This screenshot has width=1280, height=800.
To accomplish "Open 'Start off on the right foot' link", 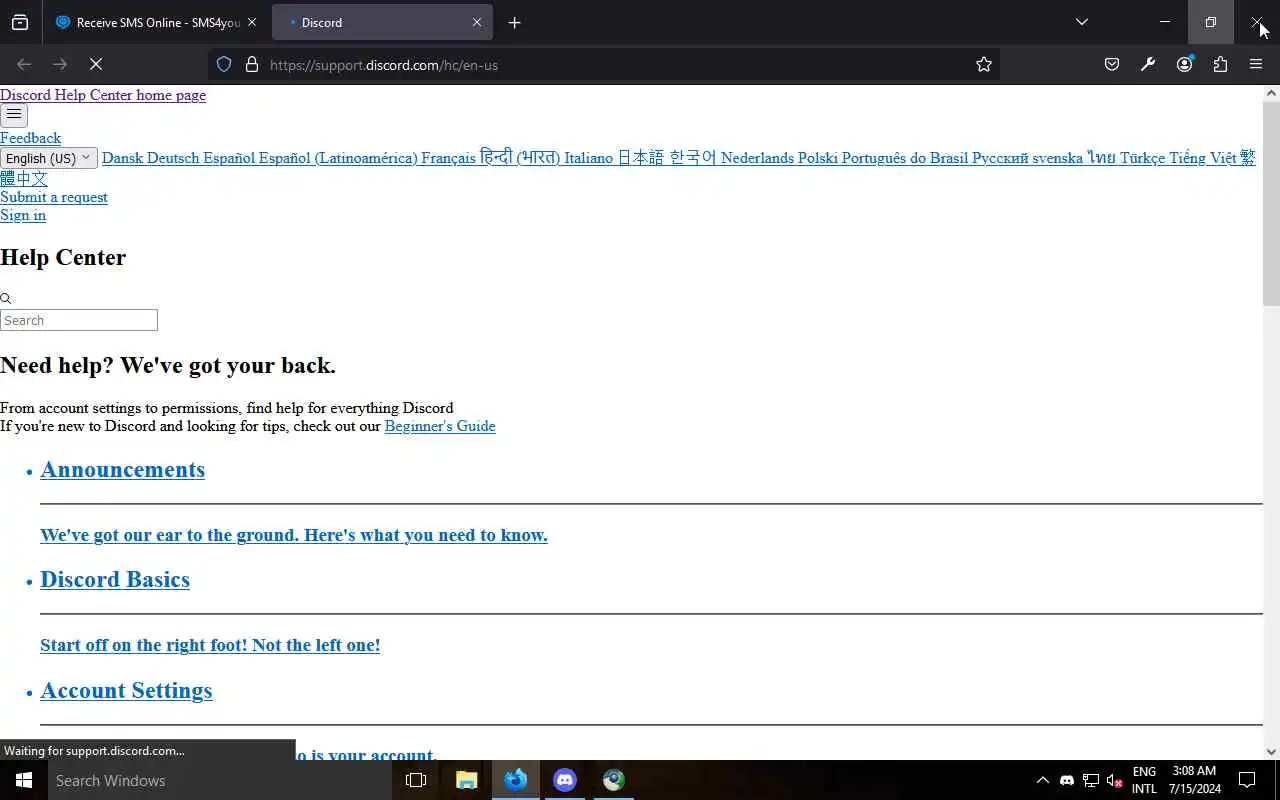I will click(x=210, y=645).
